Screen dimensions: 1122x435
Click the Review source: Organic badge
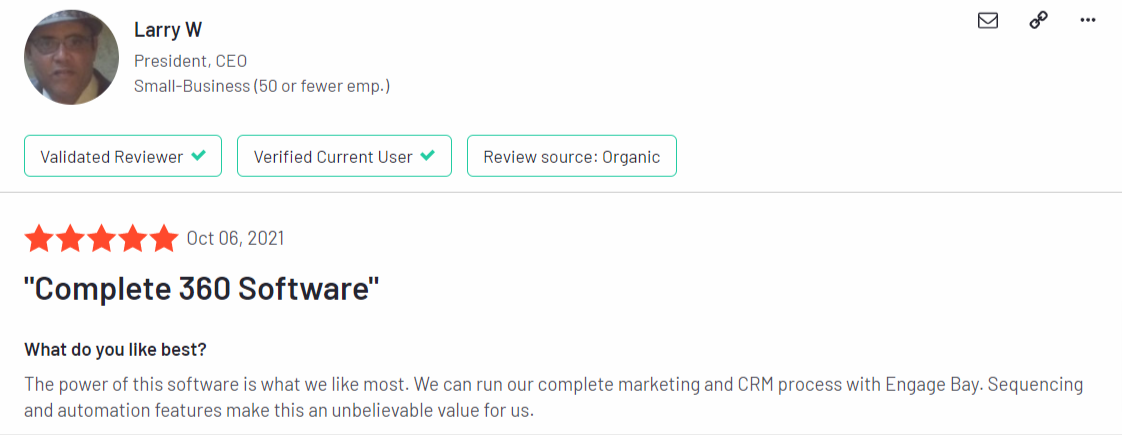(571, 156)
